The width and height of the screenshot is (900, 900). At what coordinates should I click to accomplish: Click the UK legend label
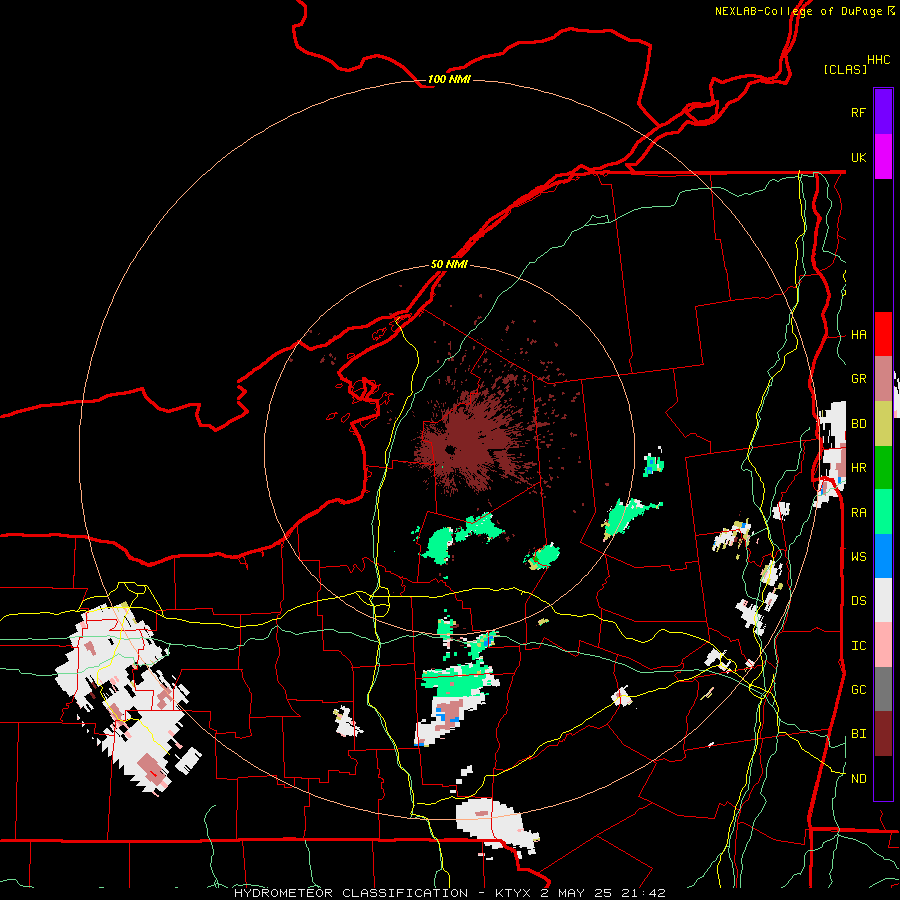point(858,157)
